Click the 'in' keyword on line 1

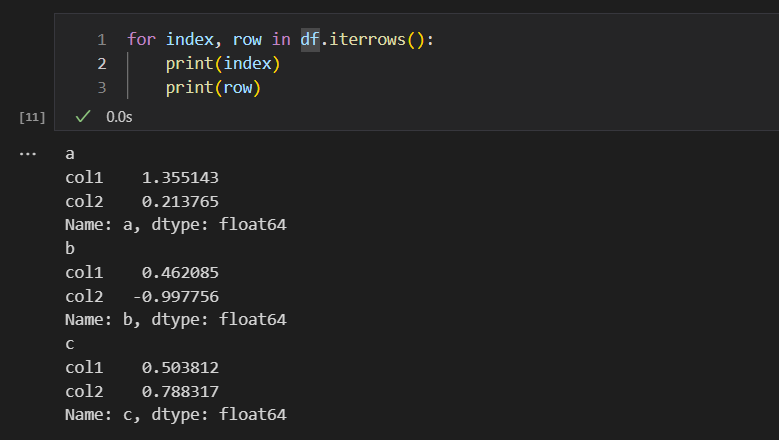point(281,39)
